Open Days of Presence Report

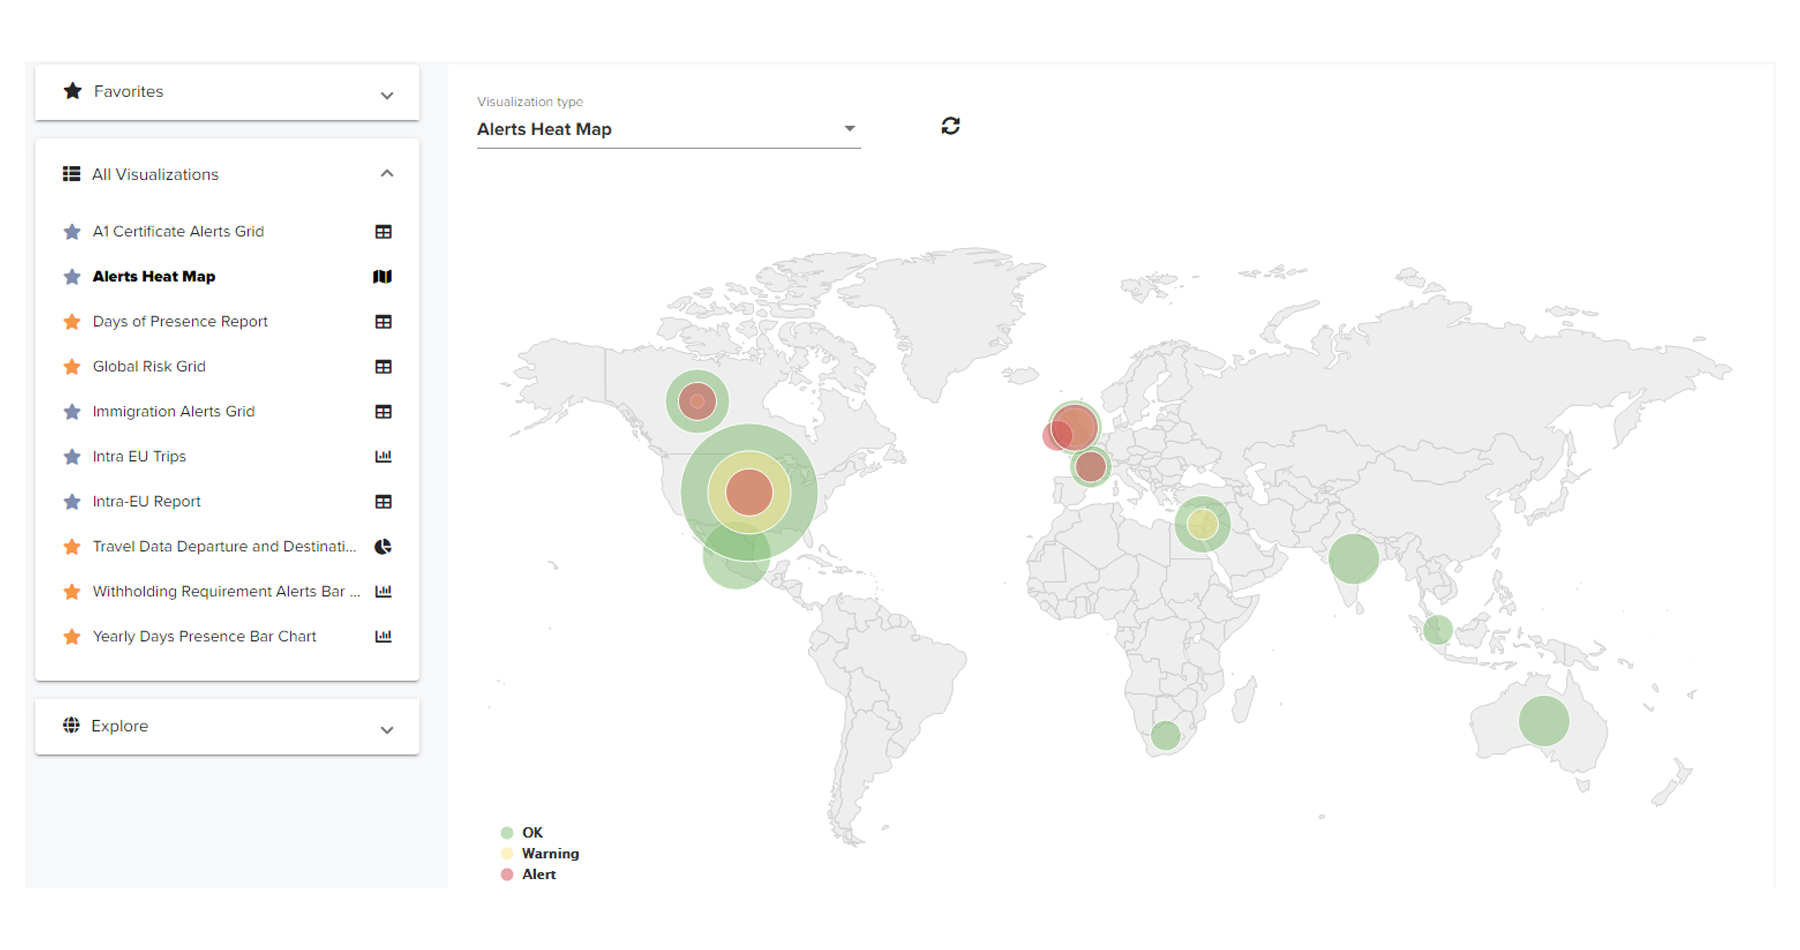(180, 322)
